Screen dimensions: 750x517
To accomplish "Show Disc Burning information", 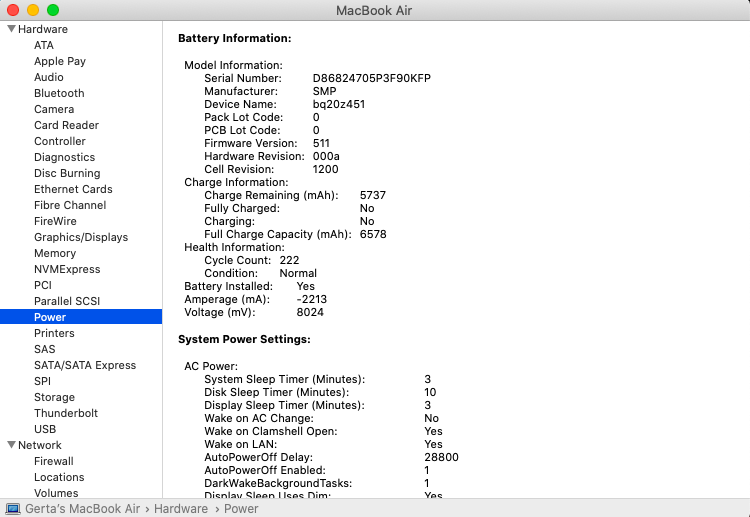I will [x=67, y=173].
